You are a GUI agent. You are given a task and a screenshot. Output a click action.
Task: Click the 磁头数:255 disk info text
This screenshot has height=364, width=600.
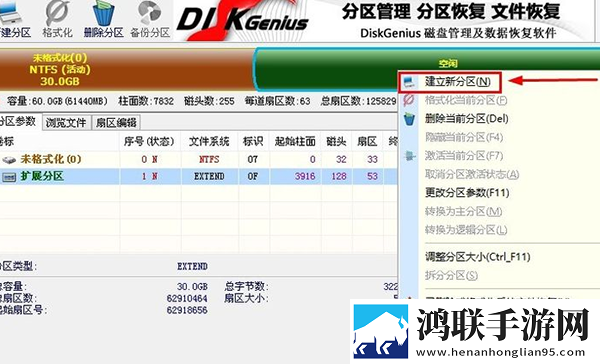tap(209, 101)
